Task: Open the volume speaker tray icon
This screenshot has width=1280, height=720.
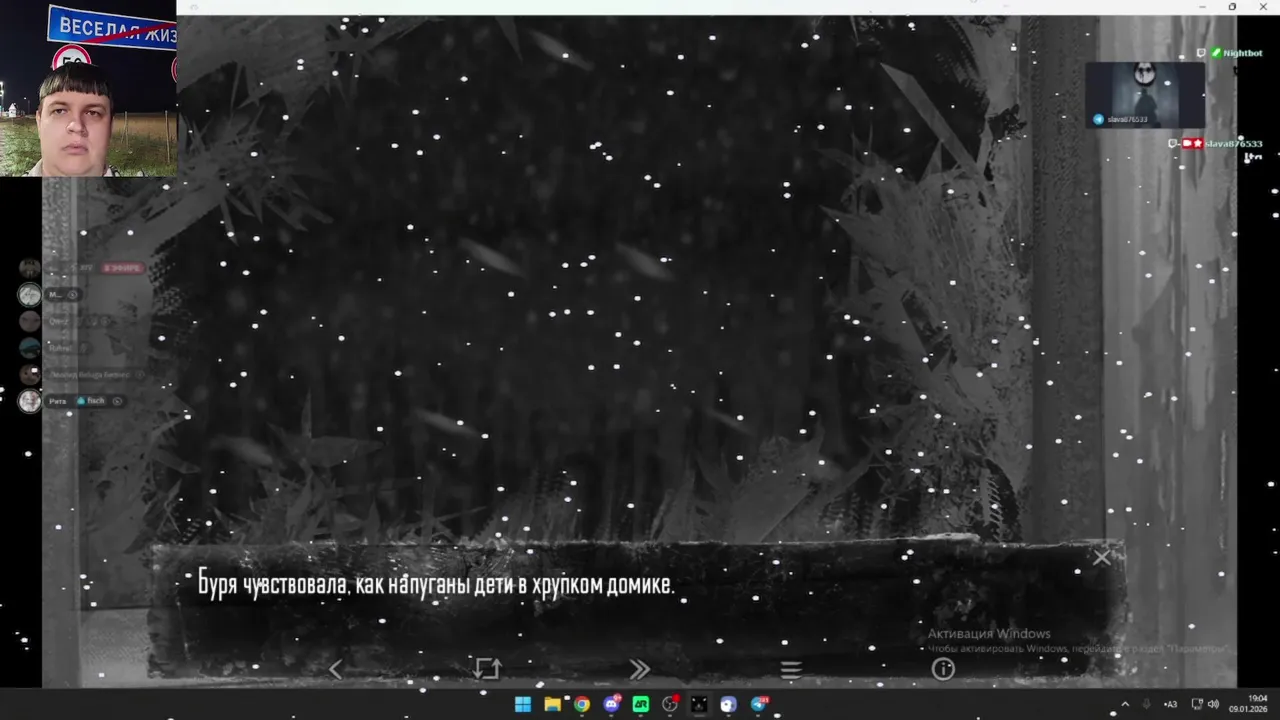Action: point(1213,704)
